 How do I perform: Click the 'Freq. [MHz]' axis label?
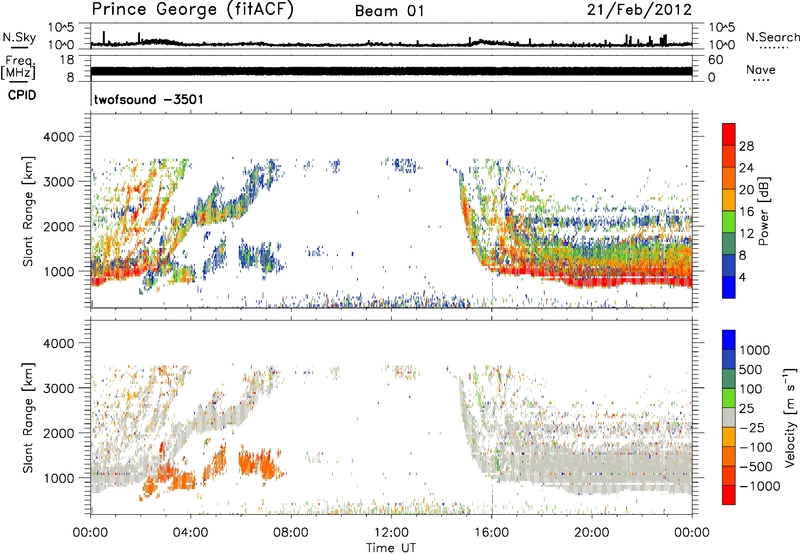tap(18, 67)
